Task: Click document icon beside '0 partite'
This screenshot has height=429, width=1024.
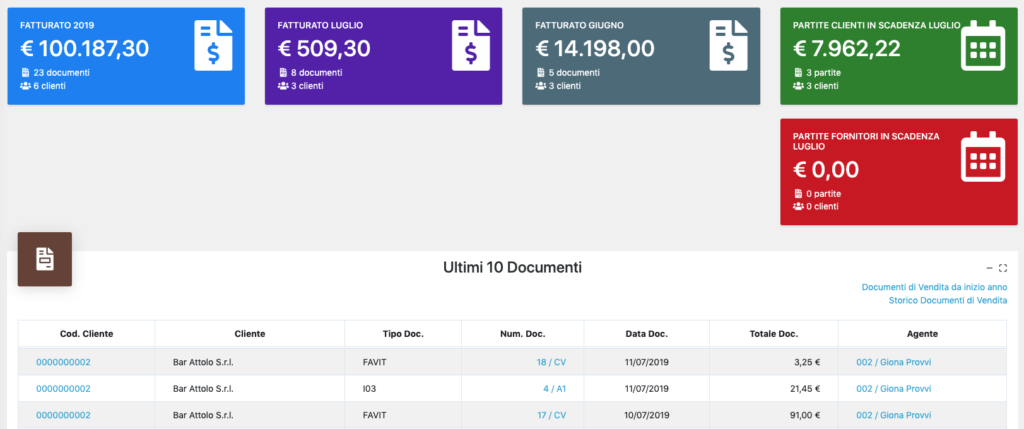Action: point(798,194)
